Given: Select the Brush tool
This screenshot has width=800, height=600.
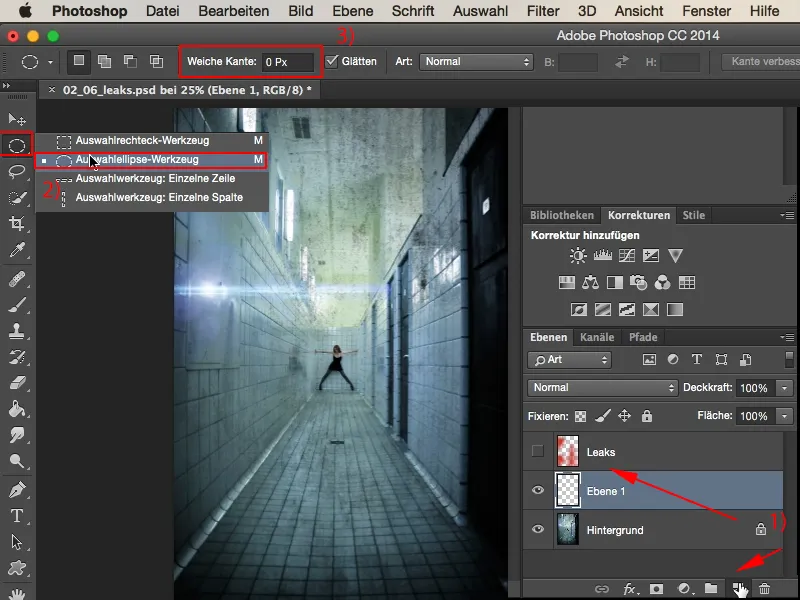Looking at the screenshot, I should click(17, 305).
